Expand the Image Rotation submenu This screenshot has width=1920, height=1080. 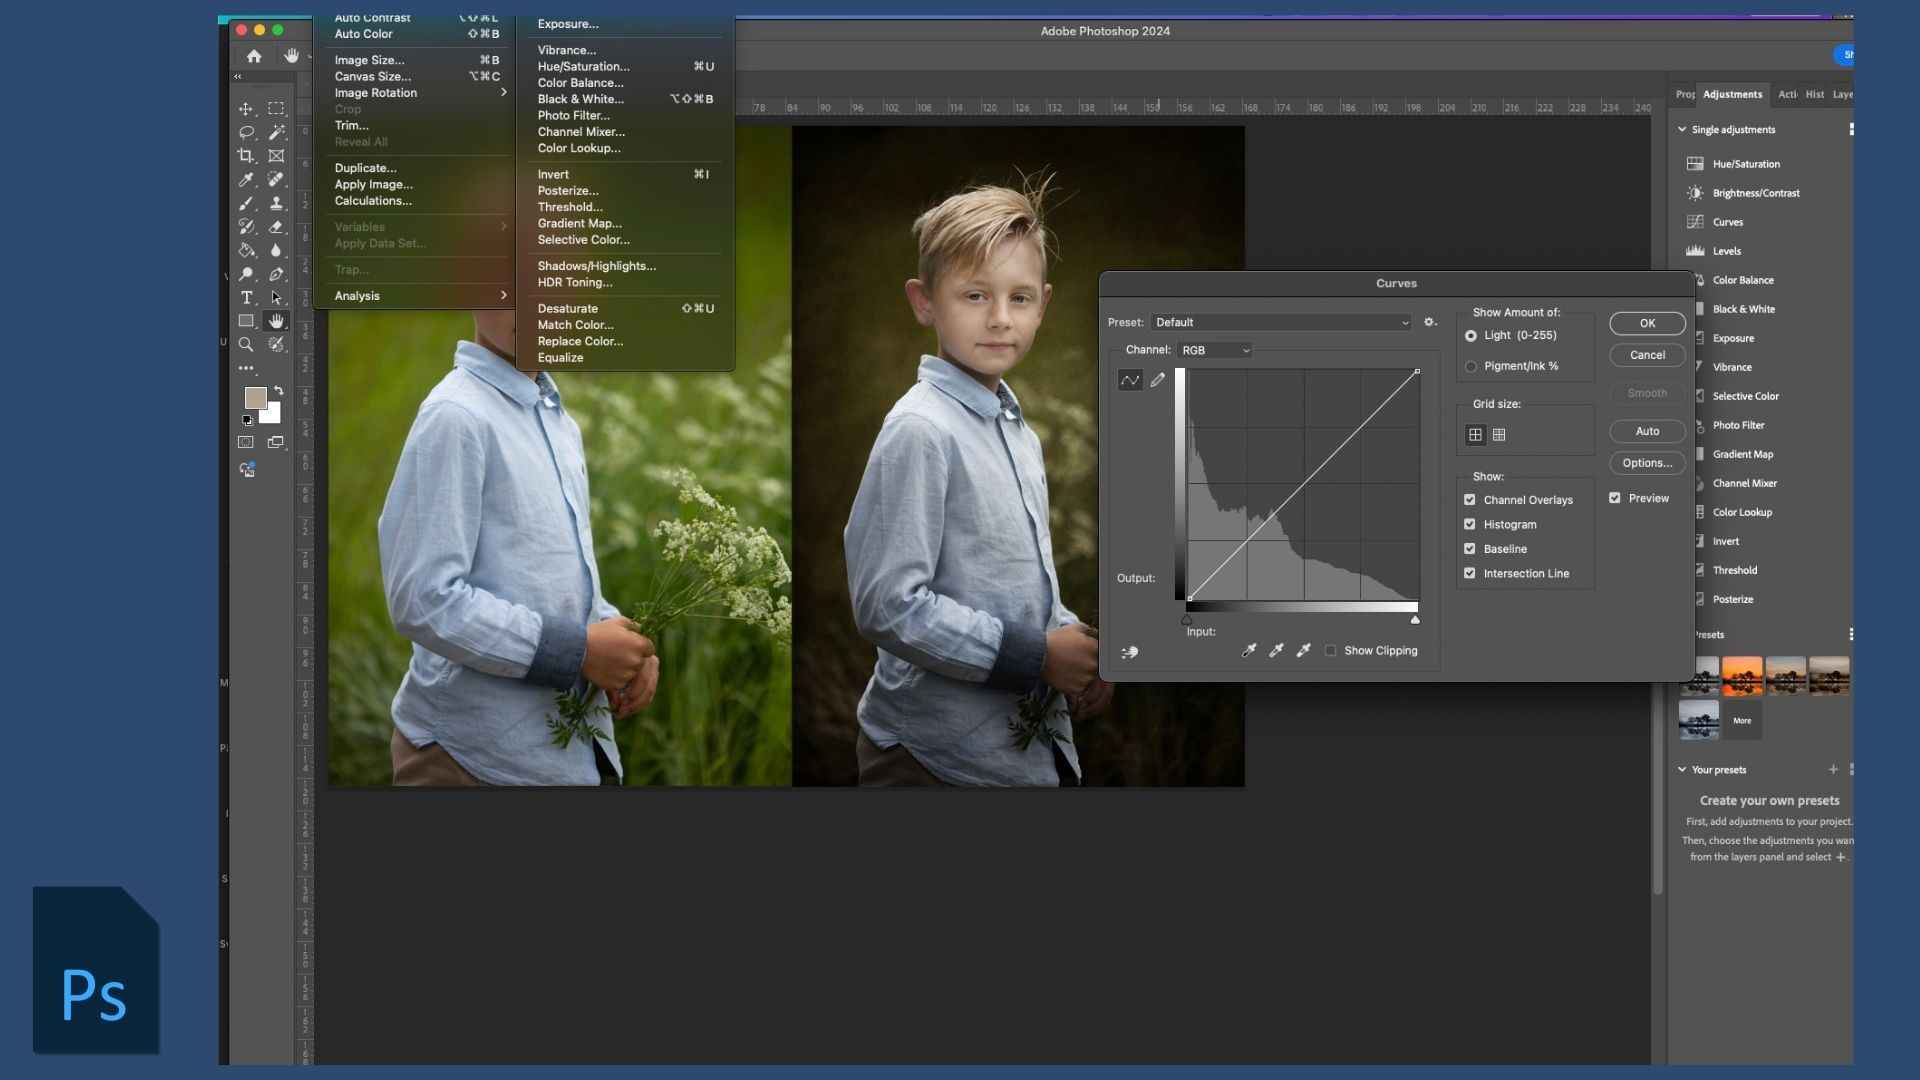click(421, 93)
